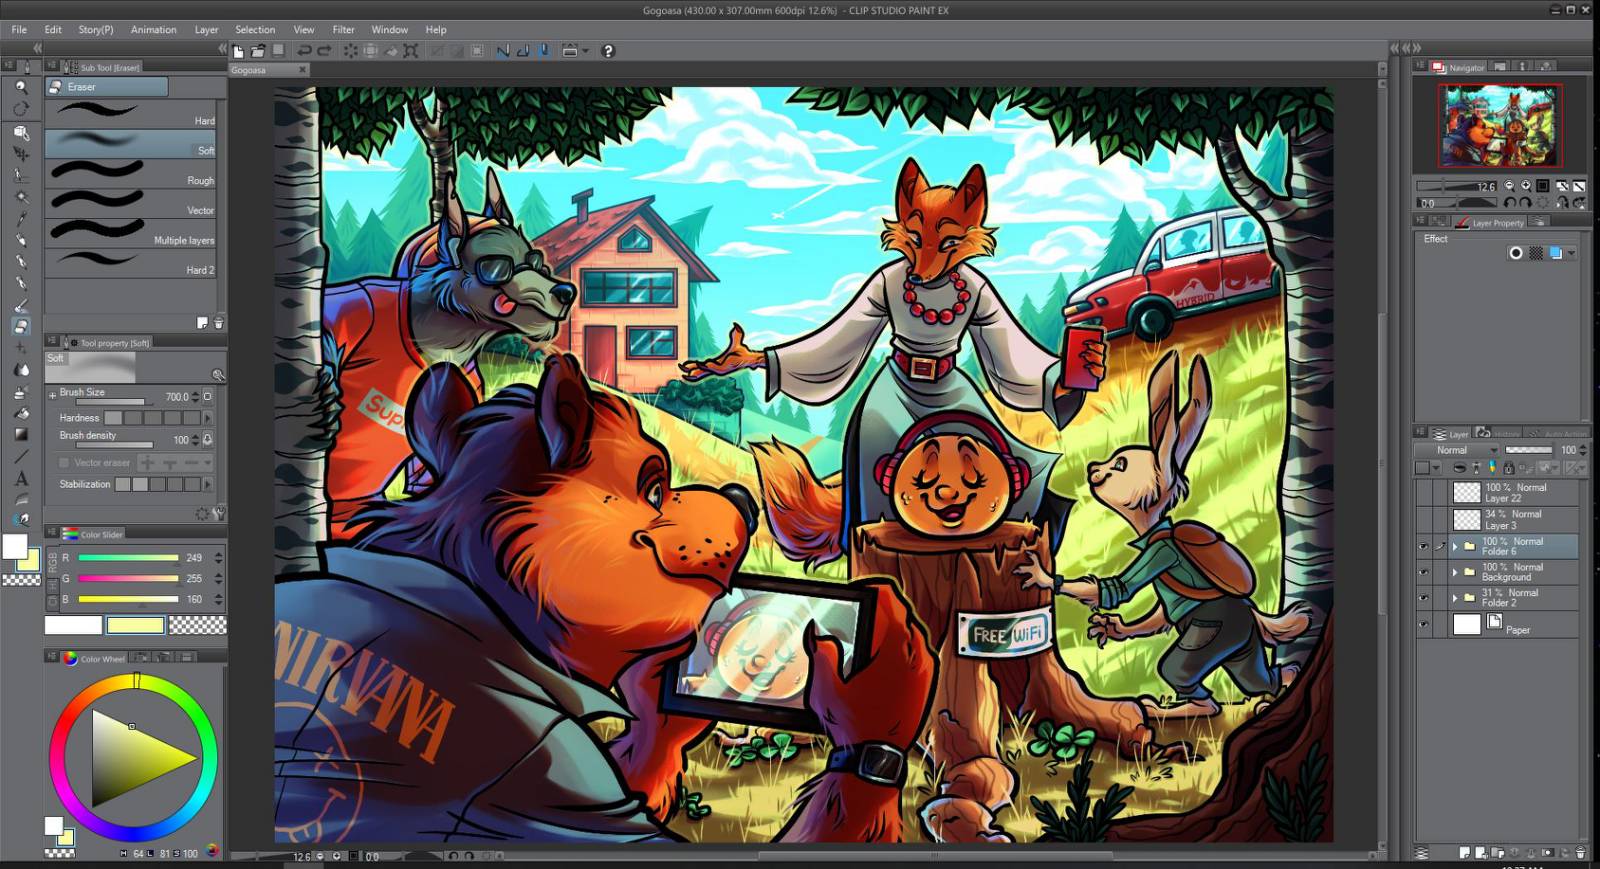Open layer color effect dropdown arrow
The image size is (1600, 869).
pyautogui.click(x=1572, y=253)
